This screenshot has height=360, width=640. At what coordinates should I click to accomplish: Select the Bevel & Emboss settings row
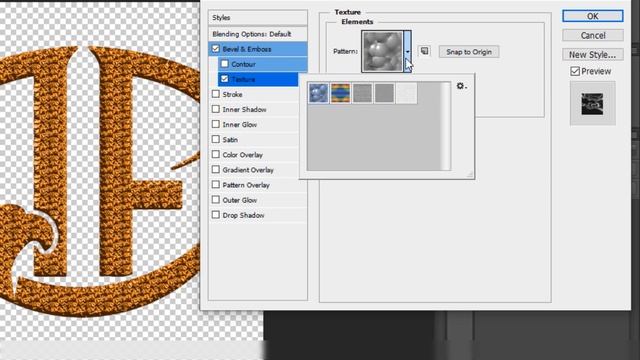tap(258, 49)
